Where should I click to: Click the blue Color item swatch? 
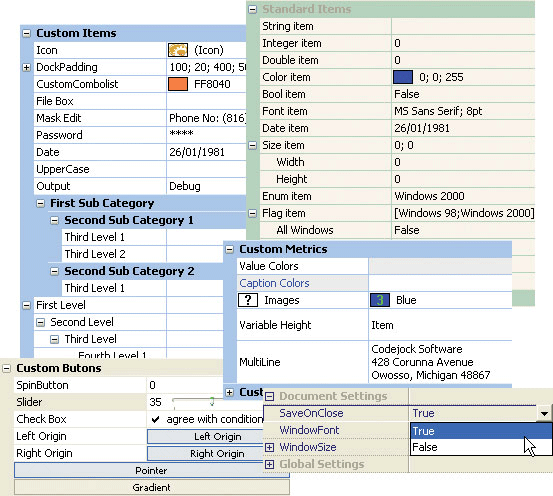coord(403,77)
